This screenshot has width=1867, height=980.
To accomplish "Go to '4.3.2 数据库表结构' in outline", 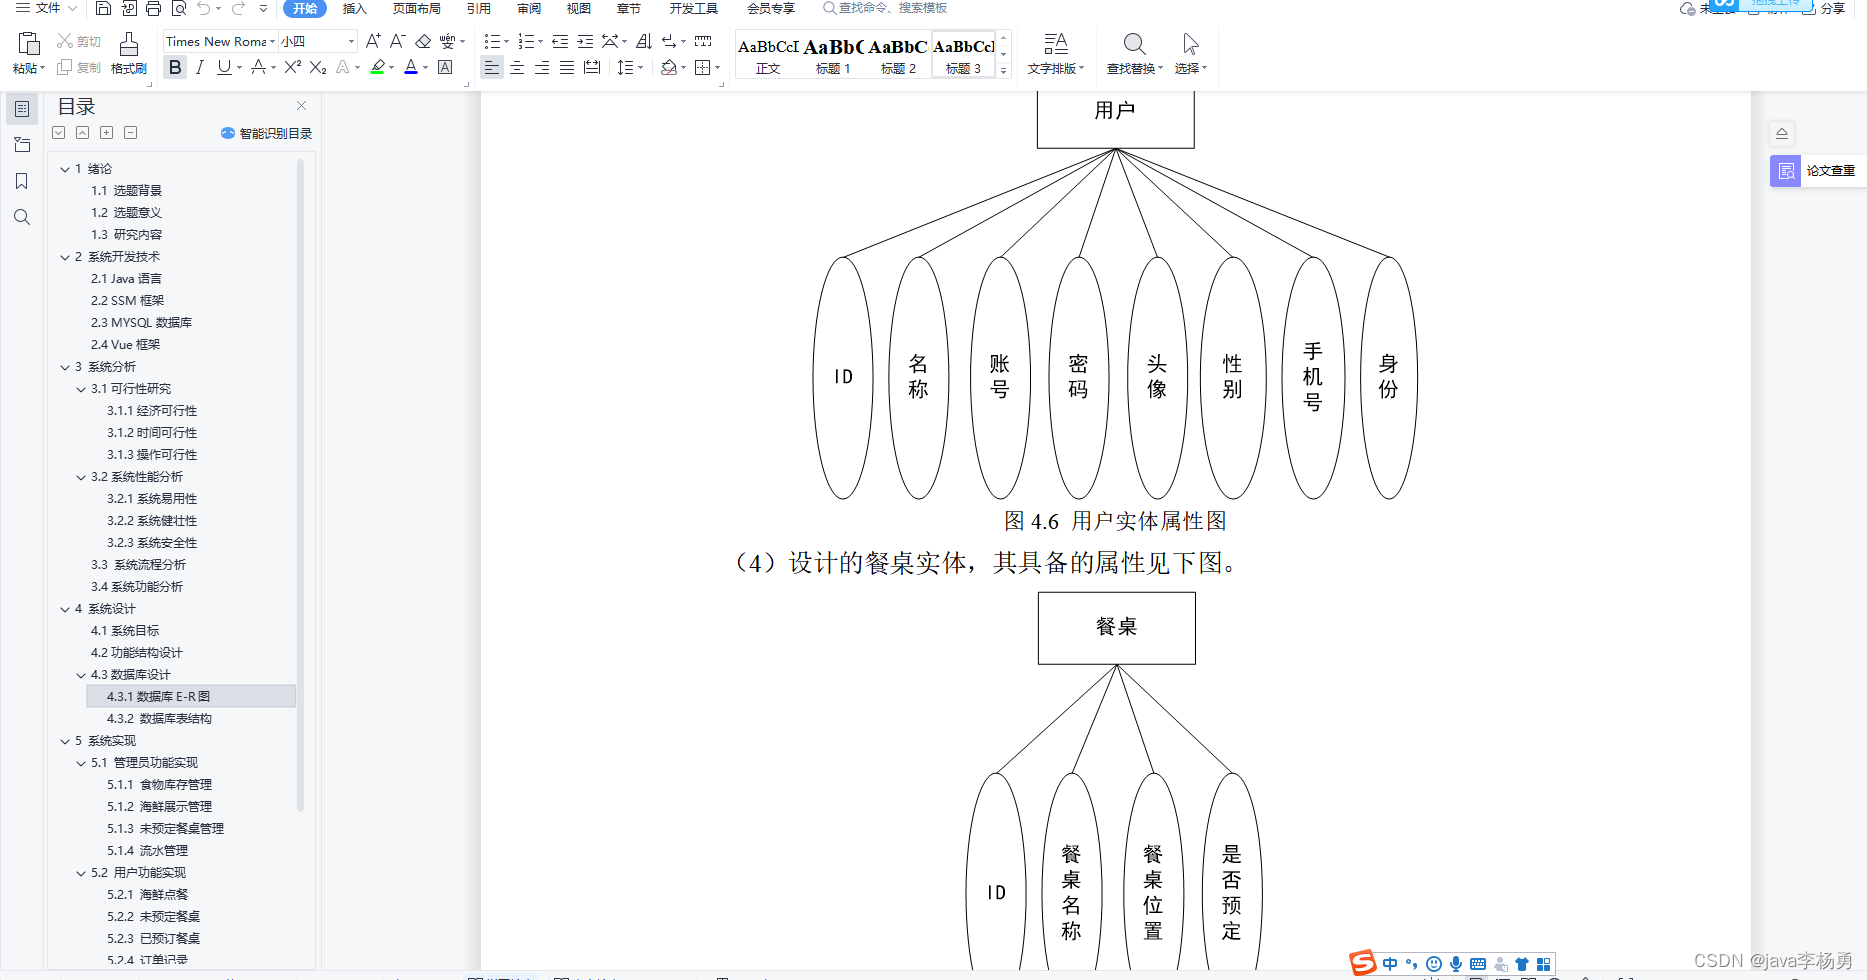I will point(159,719).
